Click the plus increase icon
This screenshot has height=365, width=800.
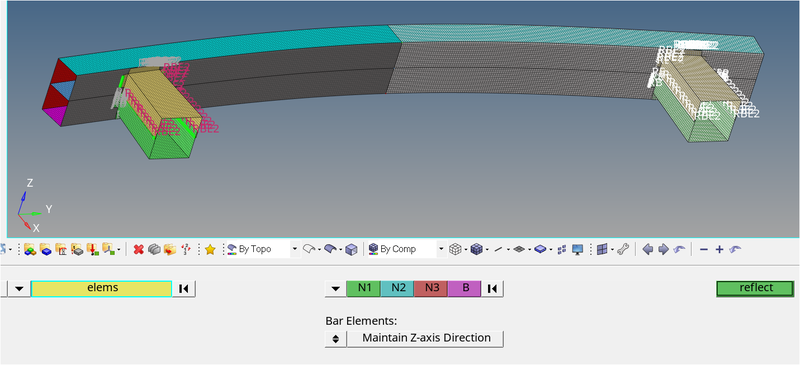click(x=719, y=250)
